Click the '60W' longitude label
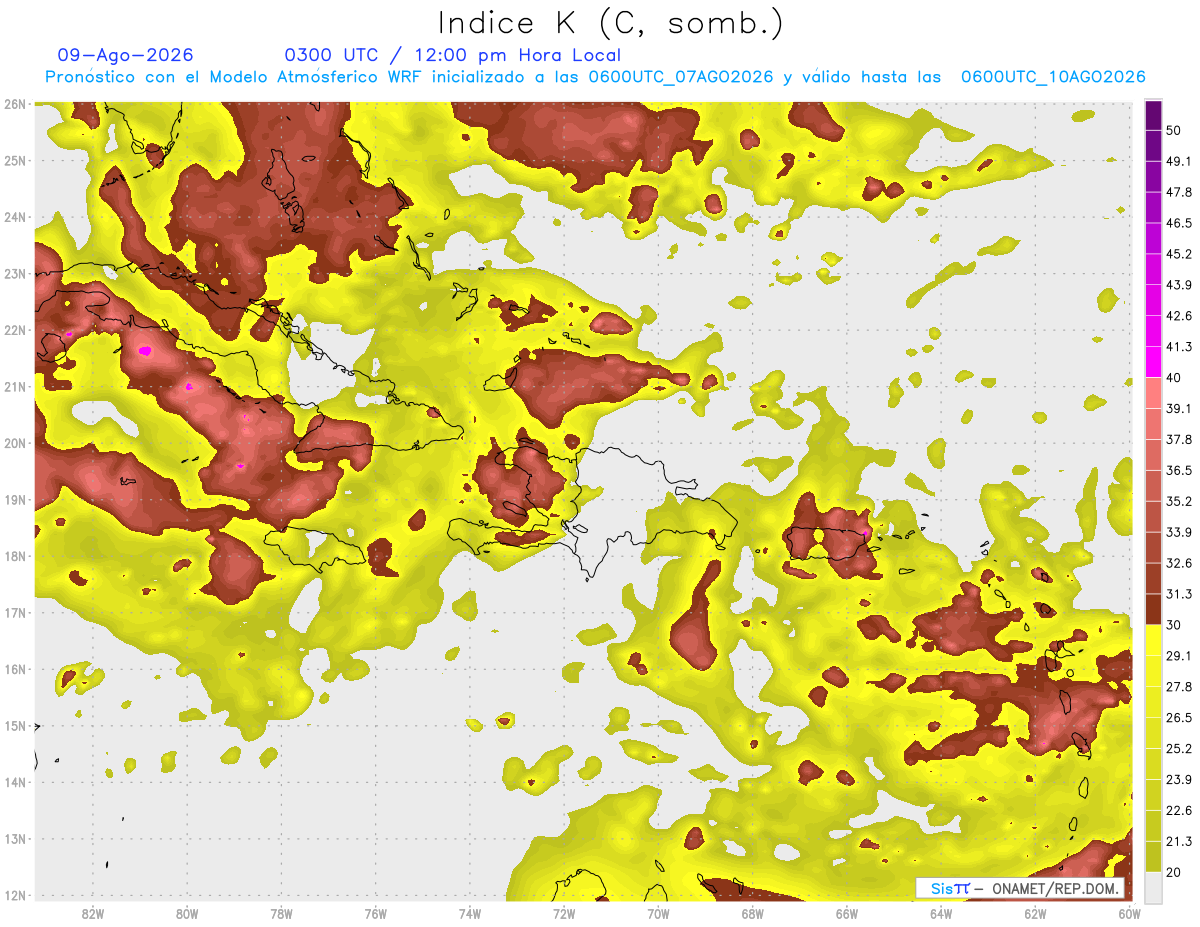 (1130, 914)
